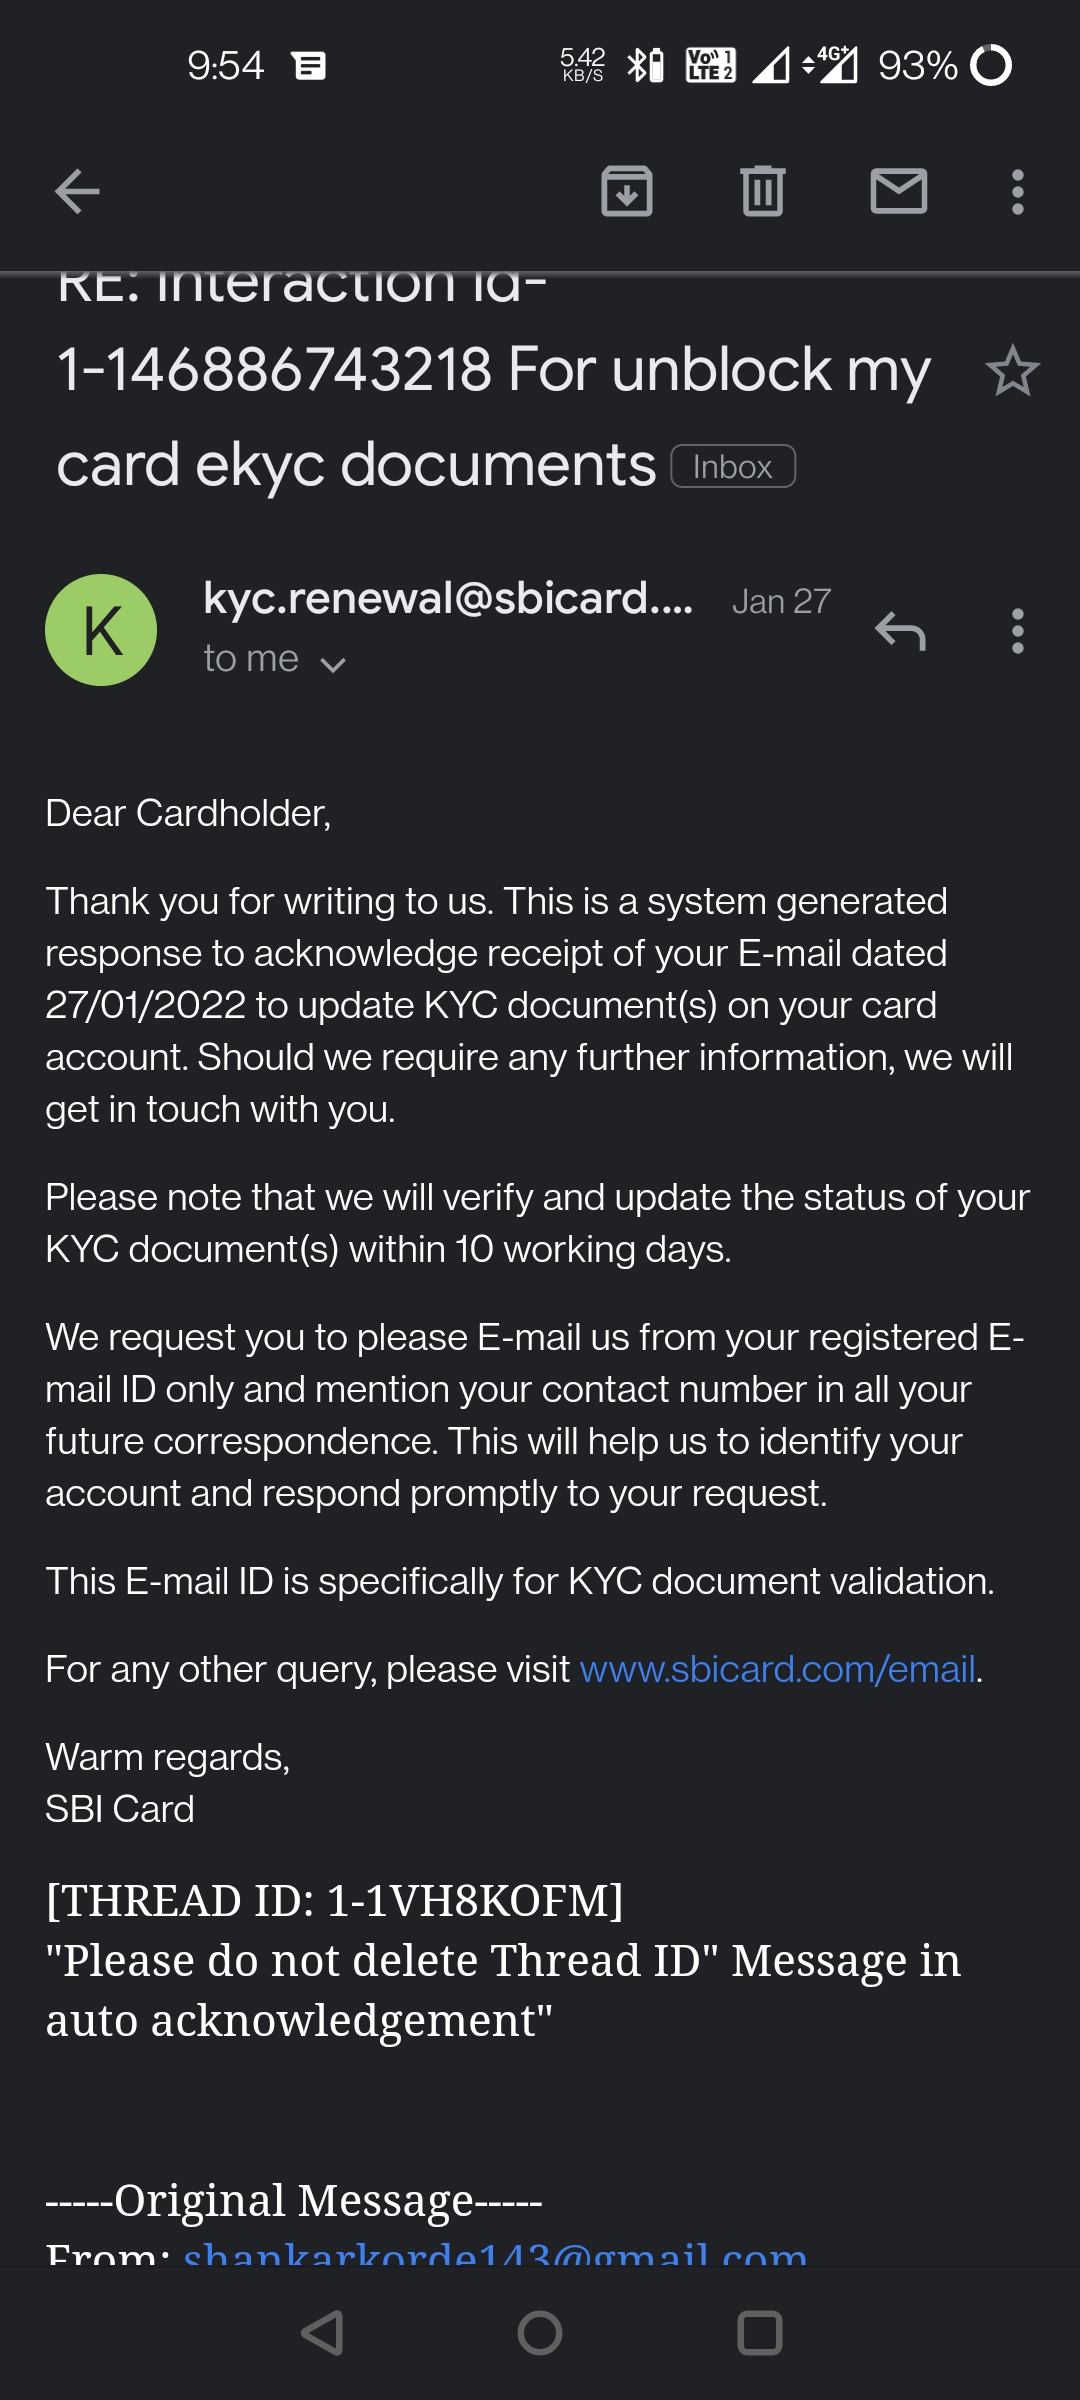The width and height of the screenshot is (1080, 2400).
Task: Tap the Jan 27 date timestamp
Action: tap(781, 601)
